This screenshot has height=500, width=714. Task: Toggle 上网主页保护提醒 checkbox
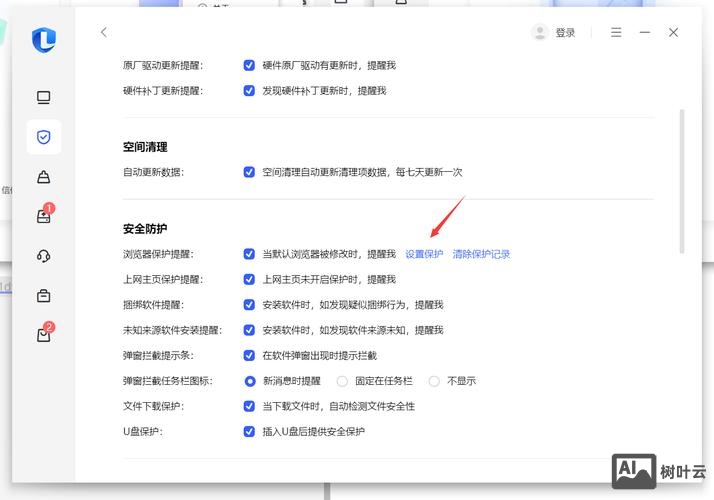click(249, 279)
